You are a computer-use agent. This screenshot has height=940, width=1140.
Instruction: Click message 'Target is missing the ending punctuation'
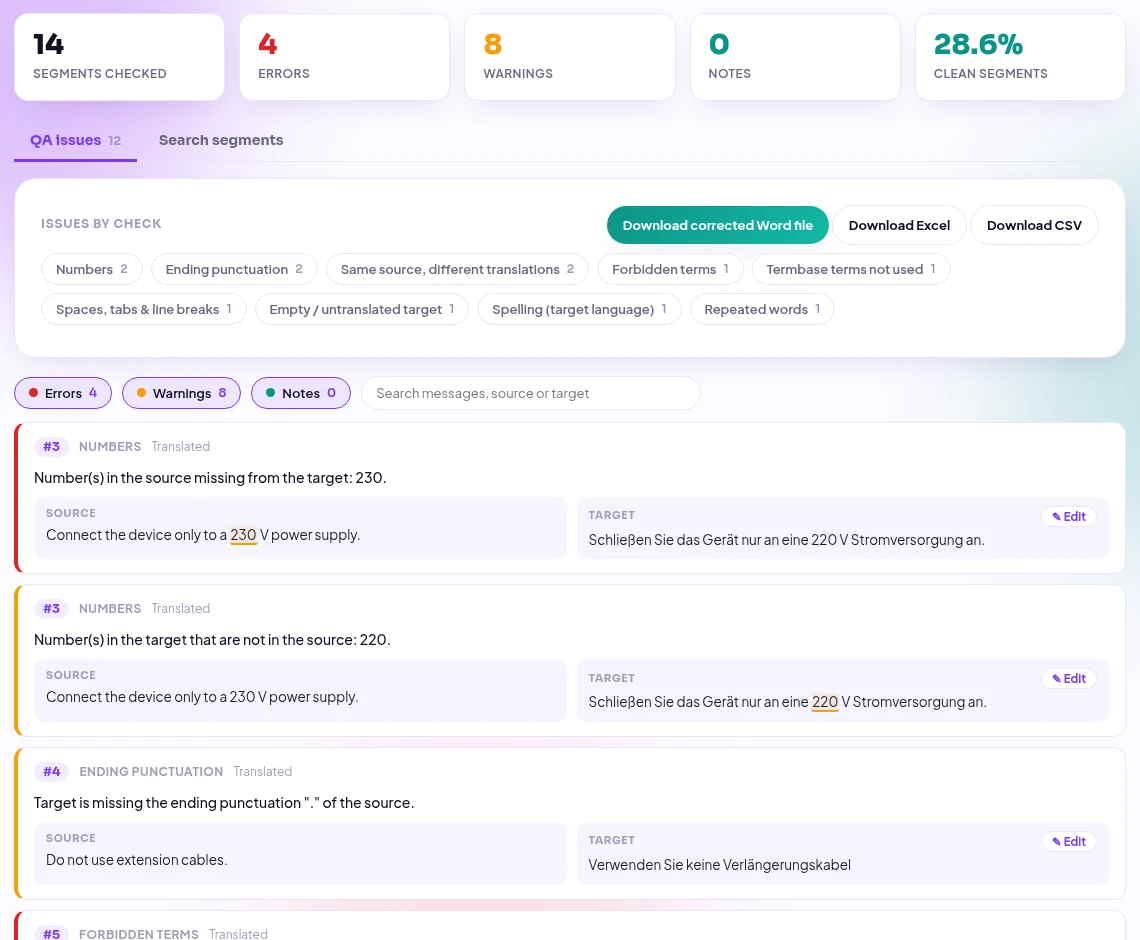click(x=224, y=803)
